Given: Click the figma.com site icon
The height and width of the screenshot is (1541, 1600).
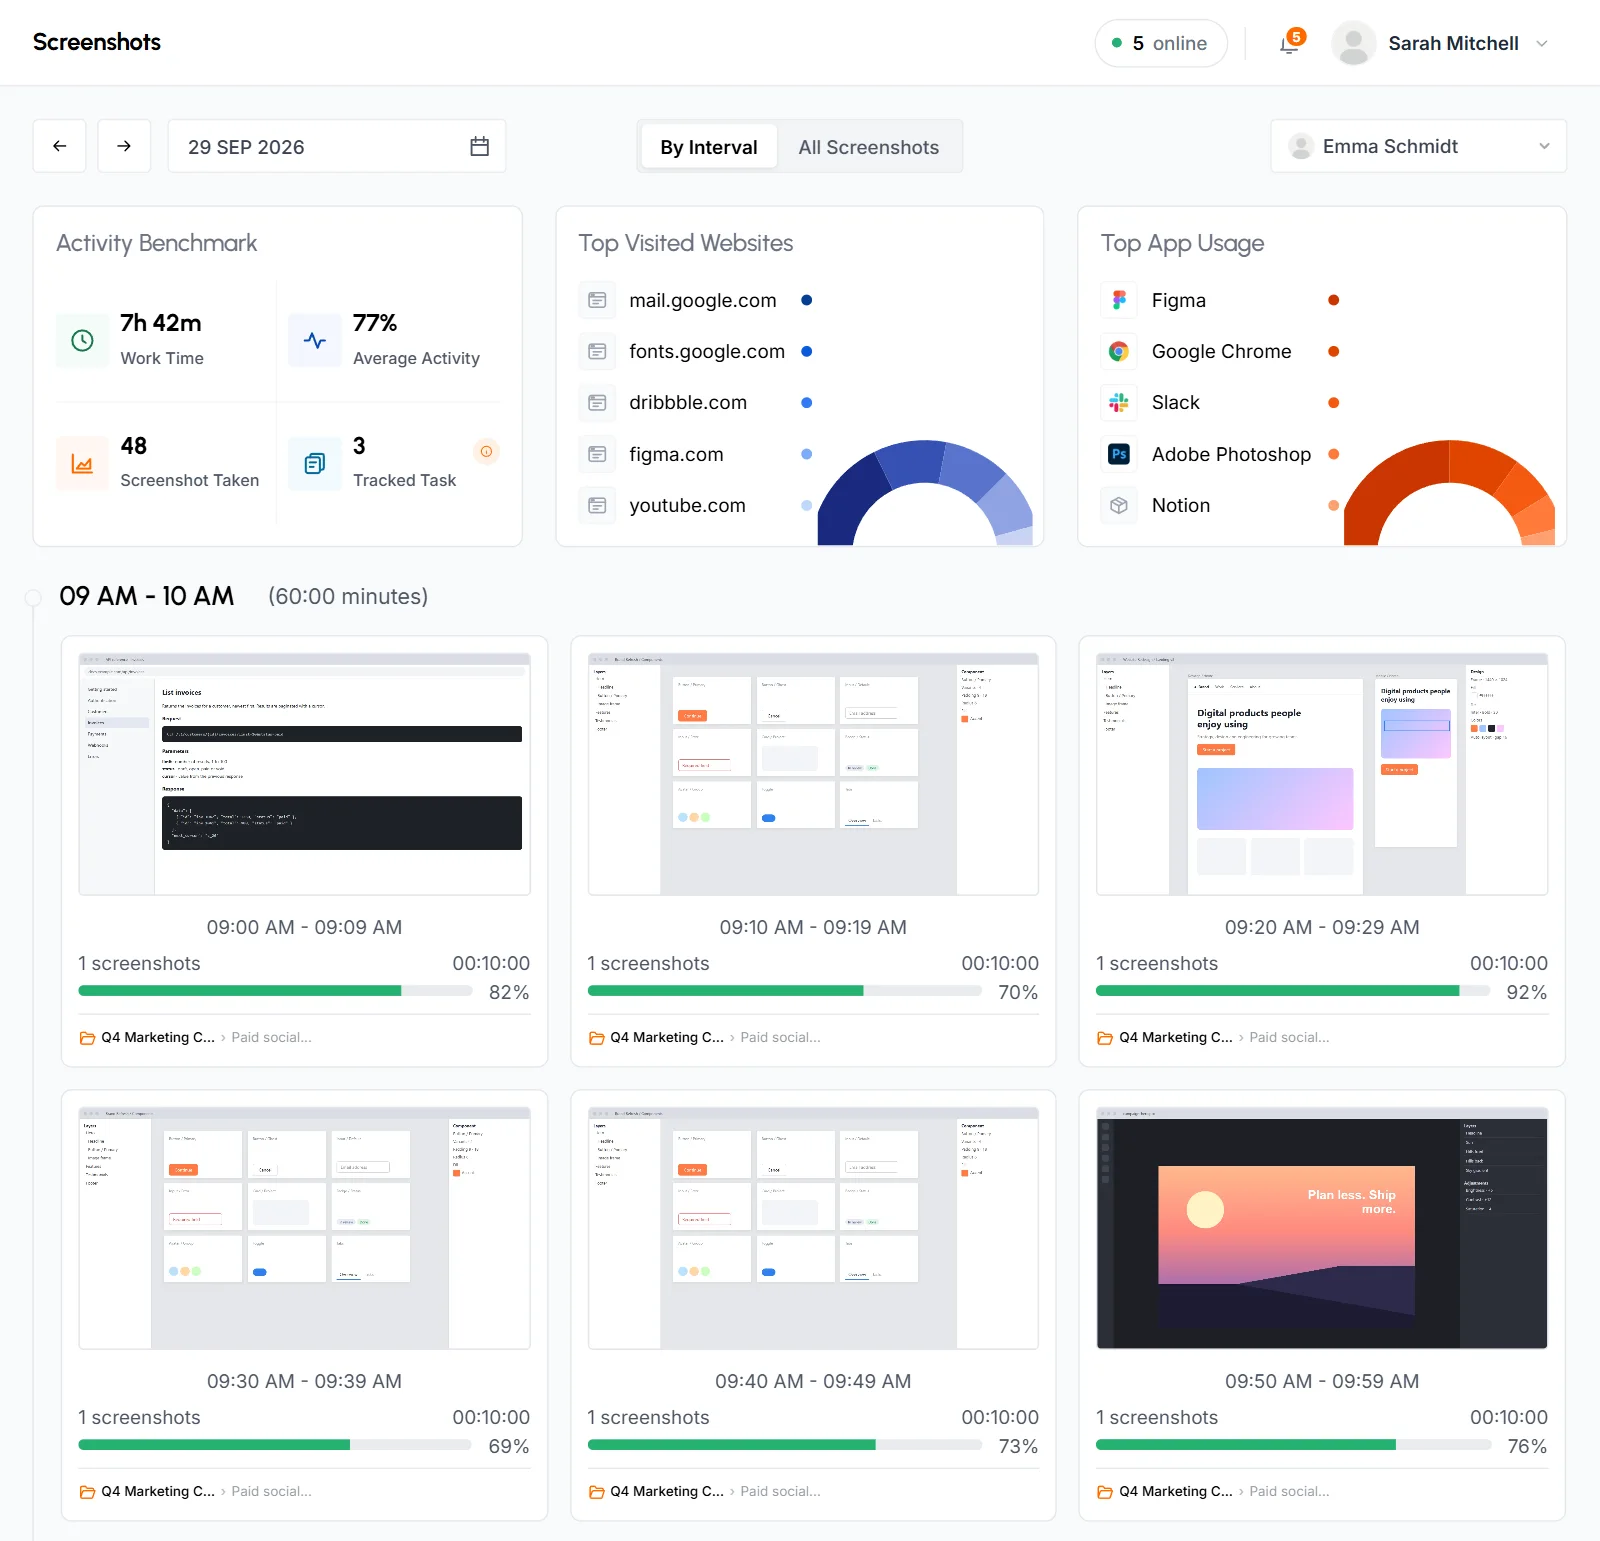Looking at the screenshot, I should 597,454.
